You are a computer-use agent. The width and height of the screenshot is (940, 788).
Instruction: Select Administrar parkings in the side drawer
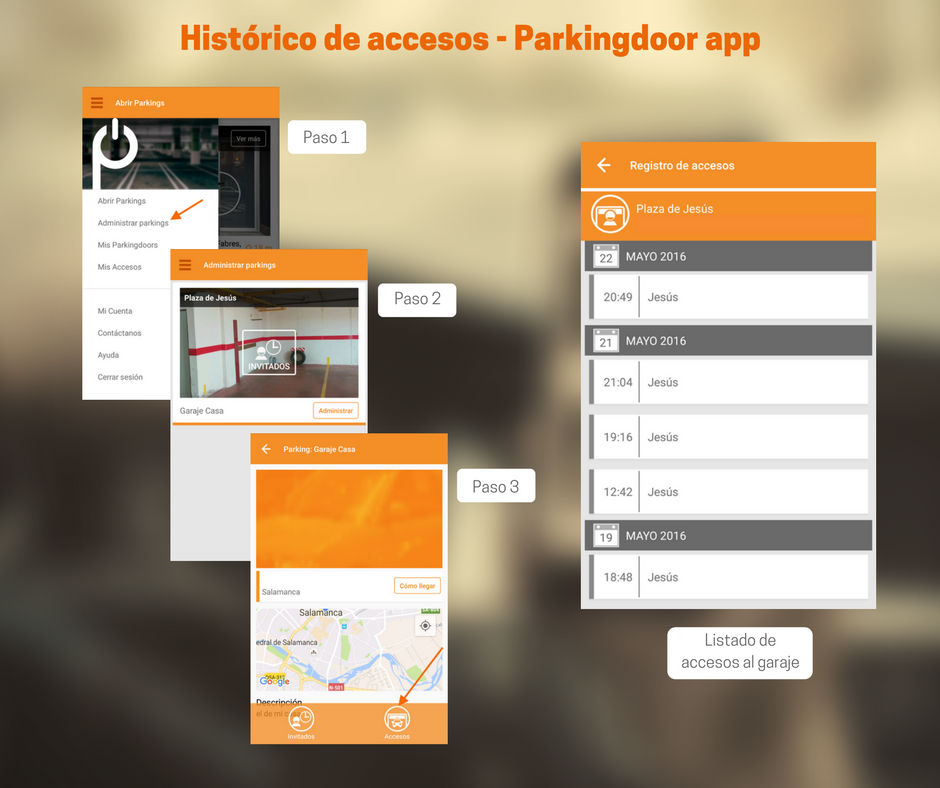coord(133,223)
